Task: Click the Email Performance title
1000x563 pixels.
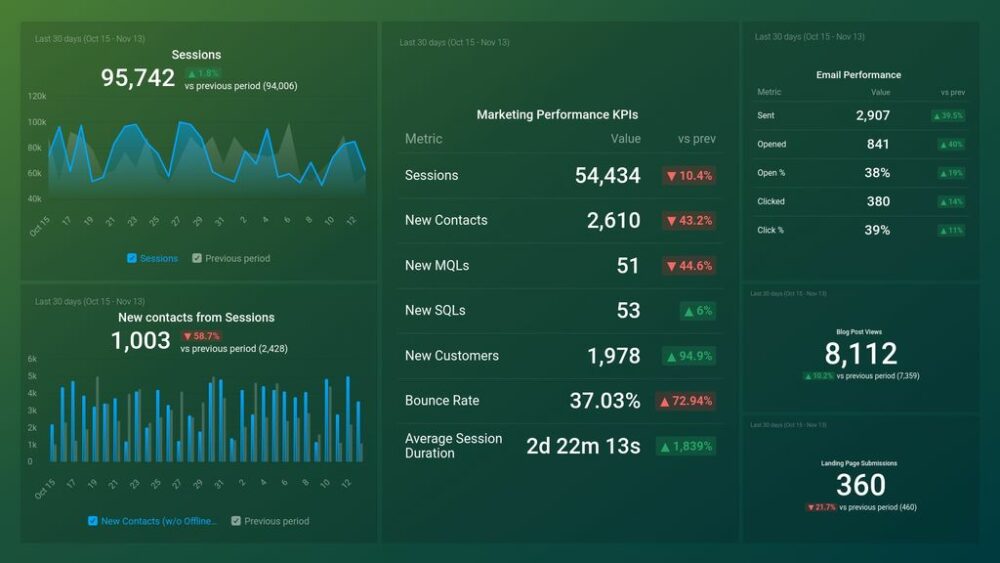Action: click(858, 75)
